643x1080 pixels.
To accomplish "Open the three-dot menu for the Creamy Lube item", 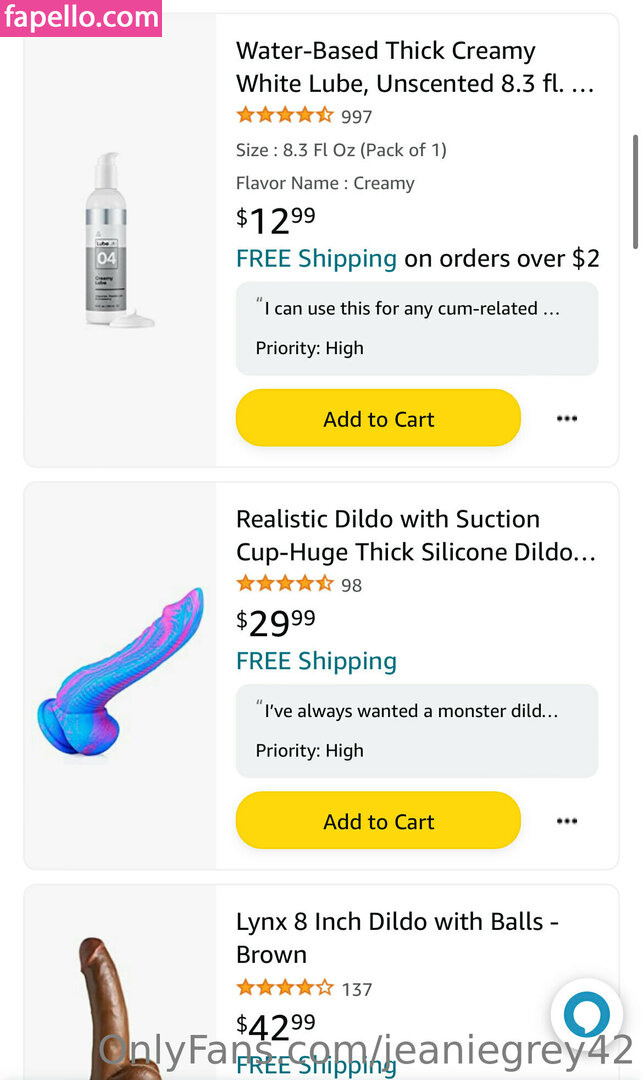I will click(x=567, y=419).
